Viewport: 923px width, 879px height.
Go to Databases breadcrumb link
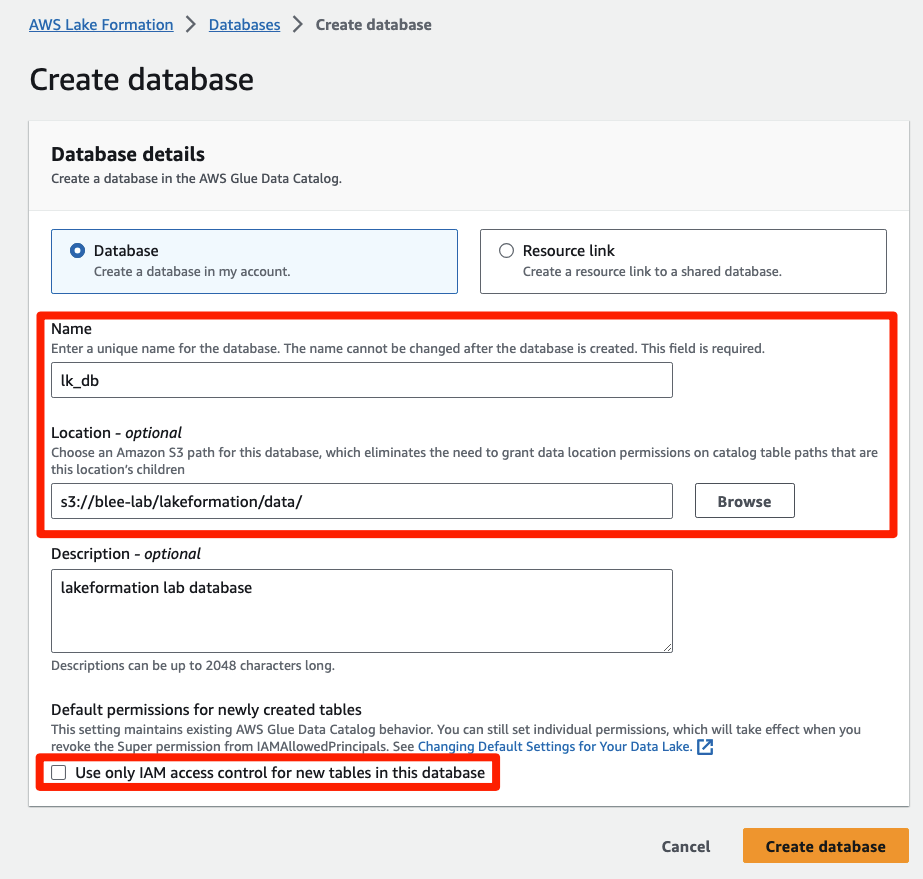pos(244,25)
